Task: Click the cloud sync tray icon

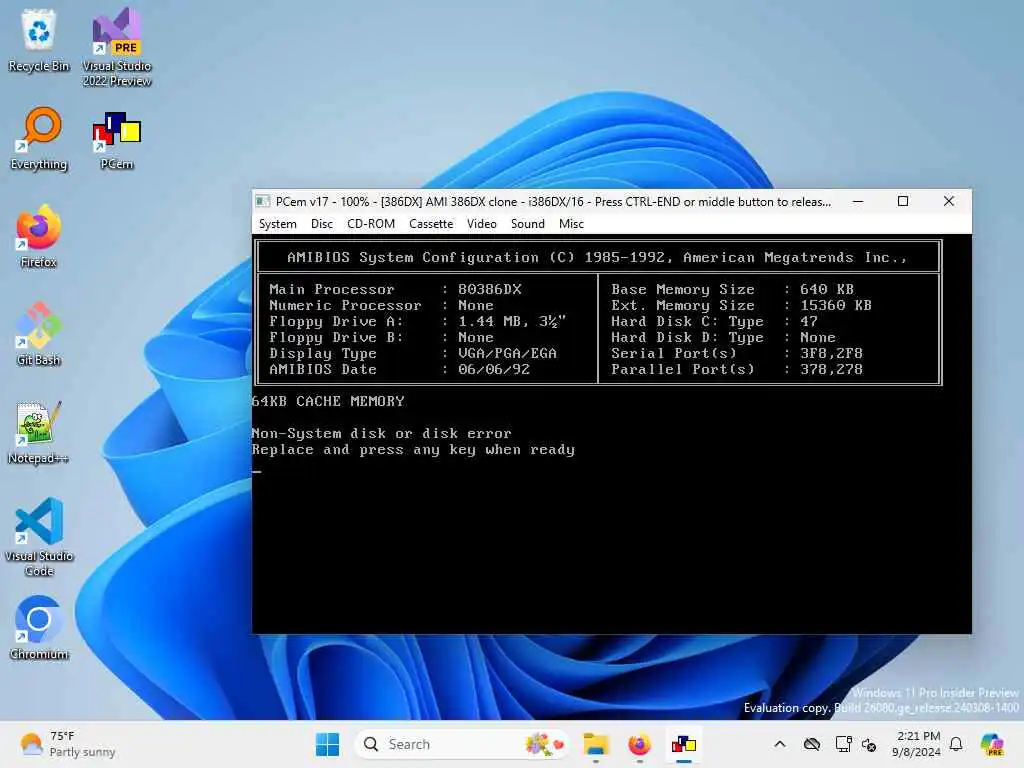Action: pos(812,744)
